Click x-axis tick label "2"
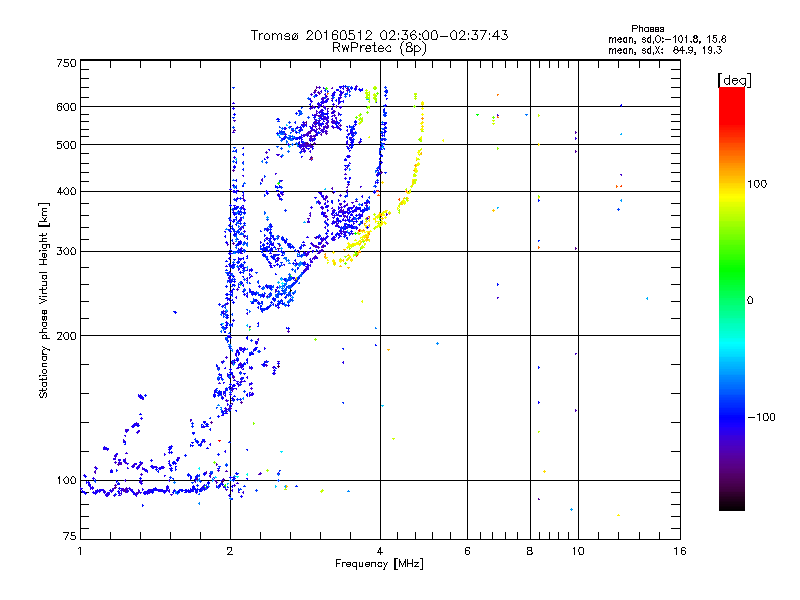This screenshot has width=800, height=600. (230, 551)
